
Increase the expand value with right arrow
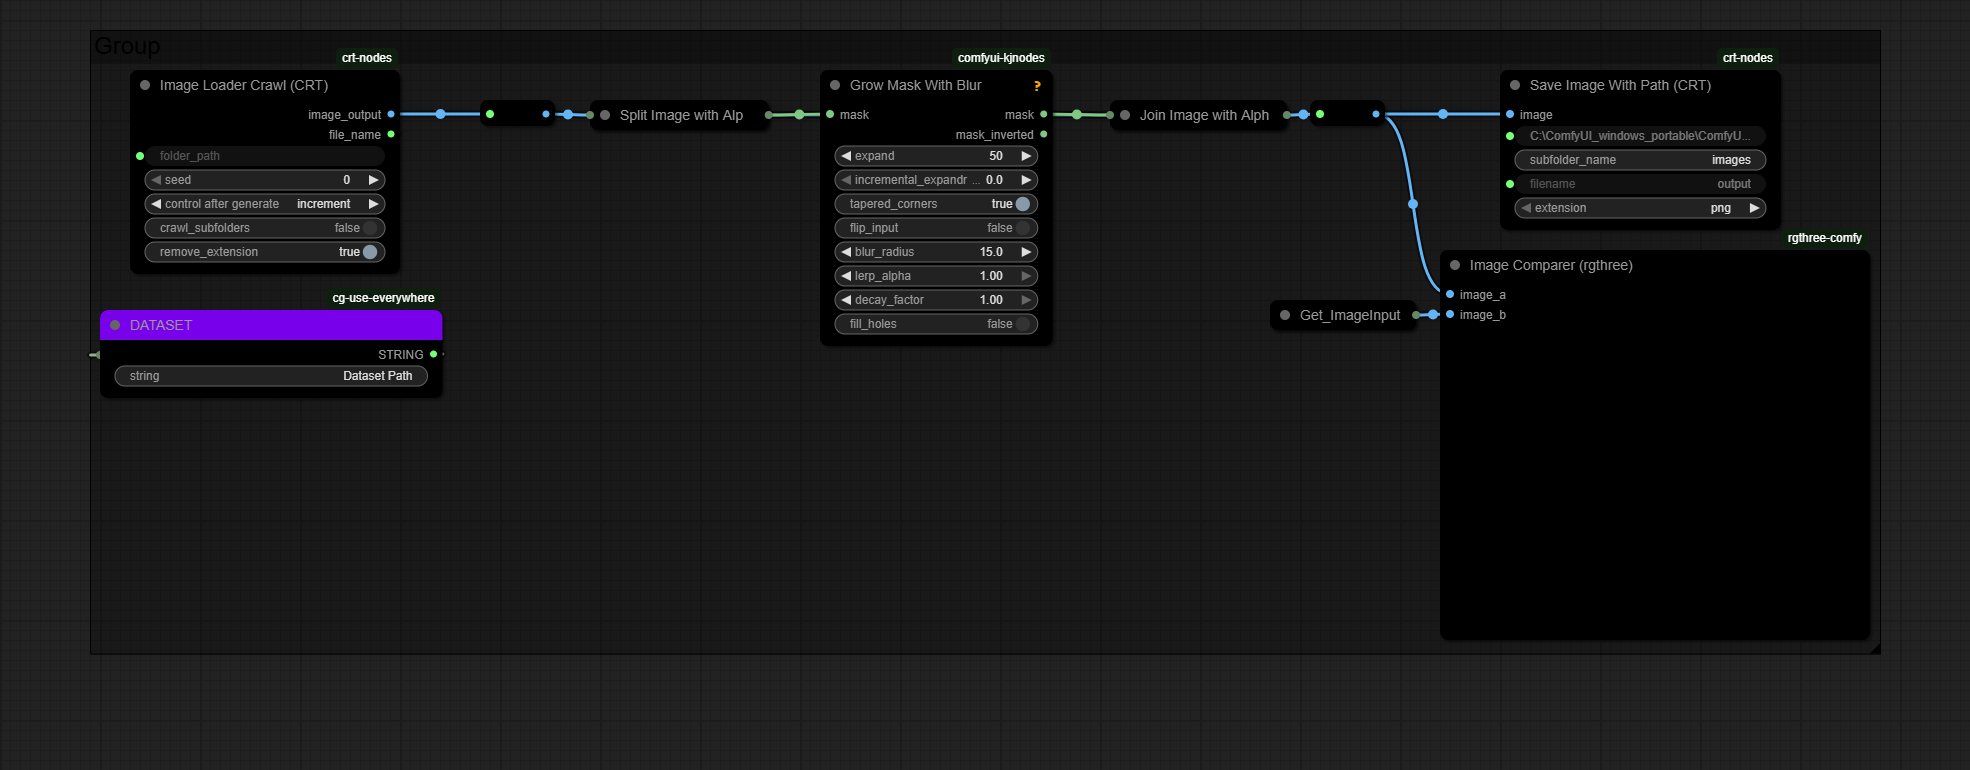(1026, 156)
